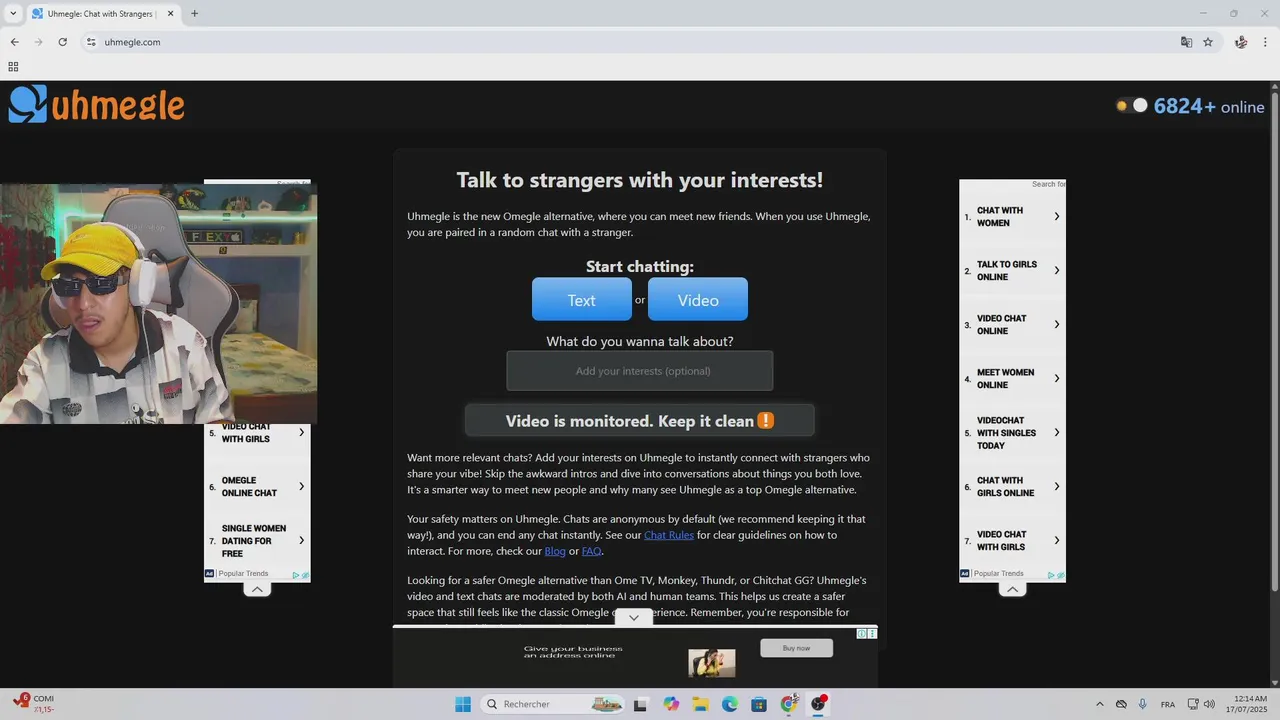Open right-side 'Video Chat with Girls' chevron
This screenshot has width=1280, height=720.
coord(1057,541)
